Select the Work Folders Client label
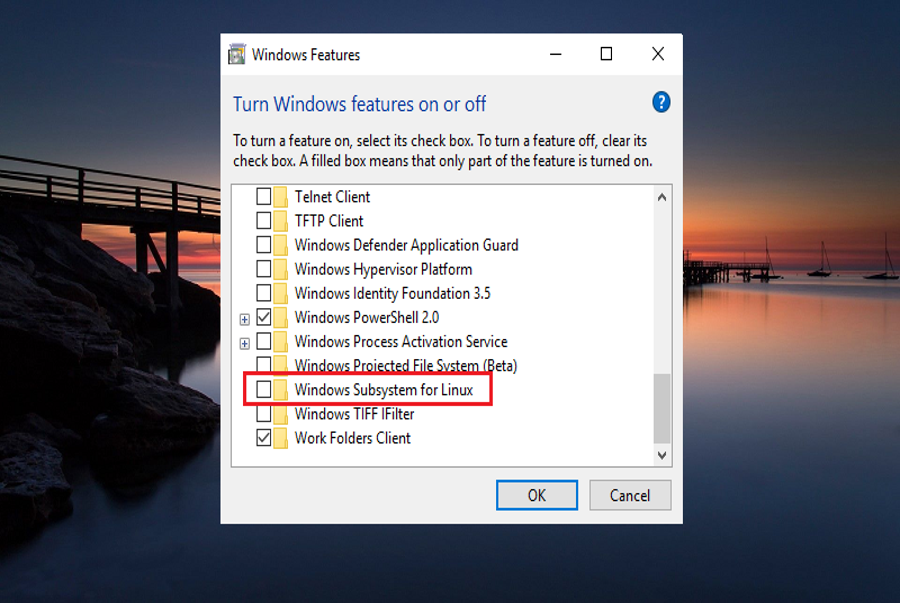Viewport: 900px width, 603px height. pos(352,438)
